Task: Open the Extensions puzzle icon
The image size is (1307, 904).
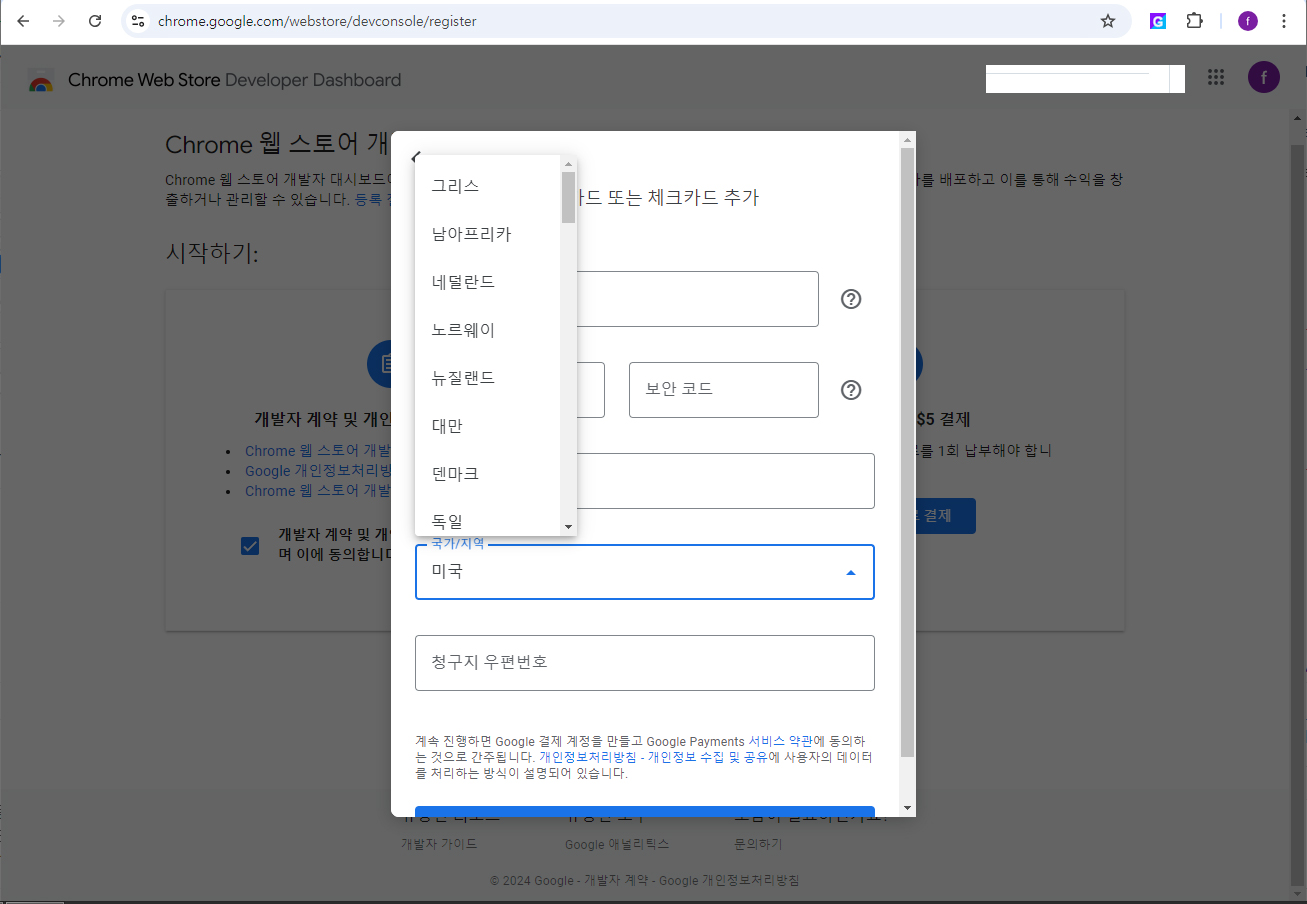Action: pos(1194,21)
